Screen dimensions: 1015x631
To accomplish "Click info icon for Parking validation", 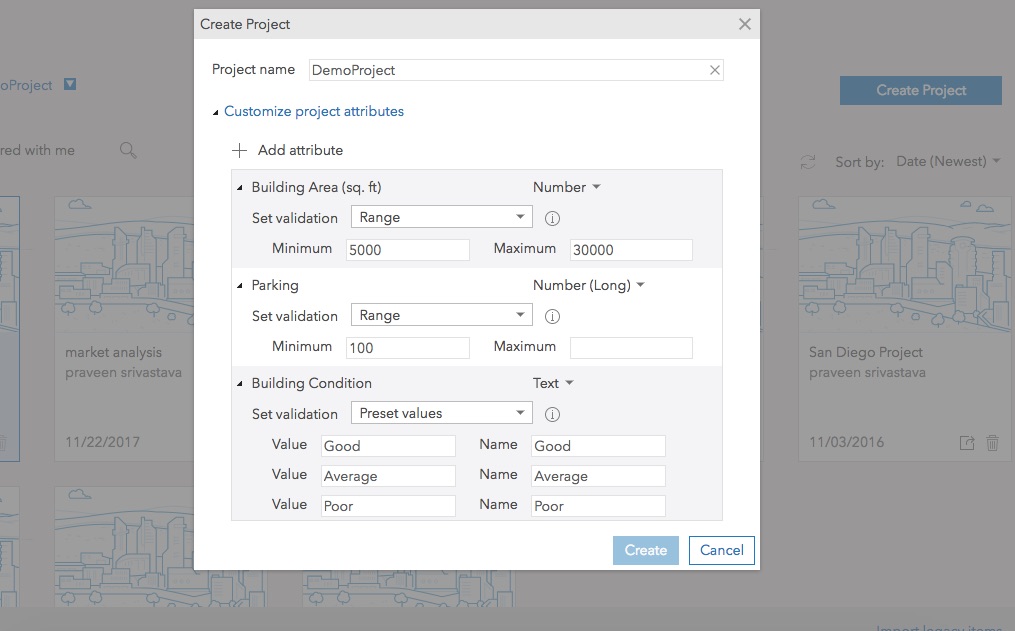I will (552, 316).
